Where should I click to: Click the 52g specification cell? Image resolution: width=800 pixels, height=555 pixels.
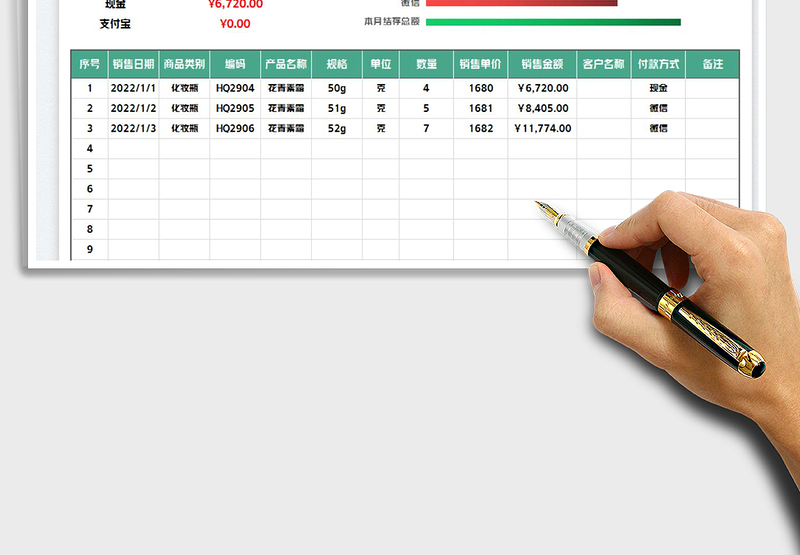(x=336, y=128)
